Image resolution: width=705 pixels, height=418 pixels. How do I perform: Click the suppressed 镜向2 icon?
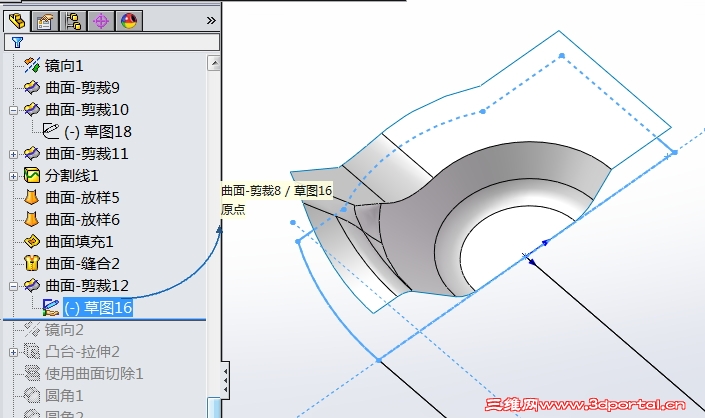pyautogui.click(x=32, y=329)
